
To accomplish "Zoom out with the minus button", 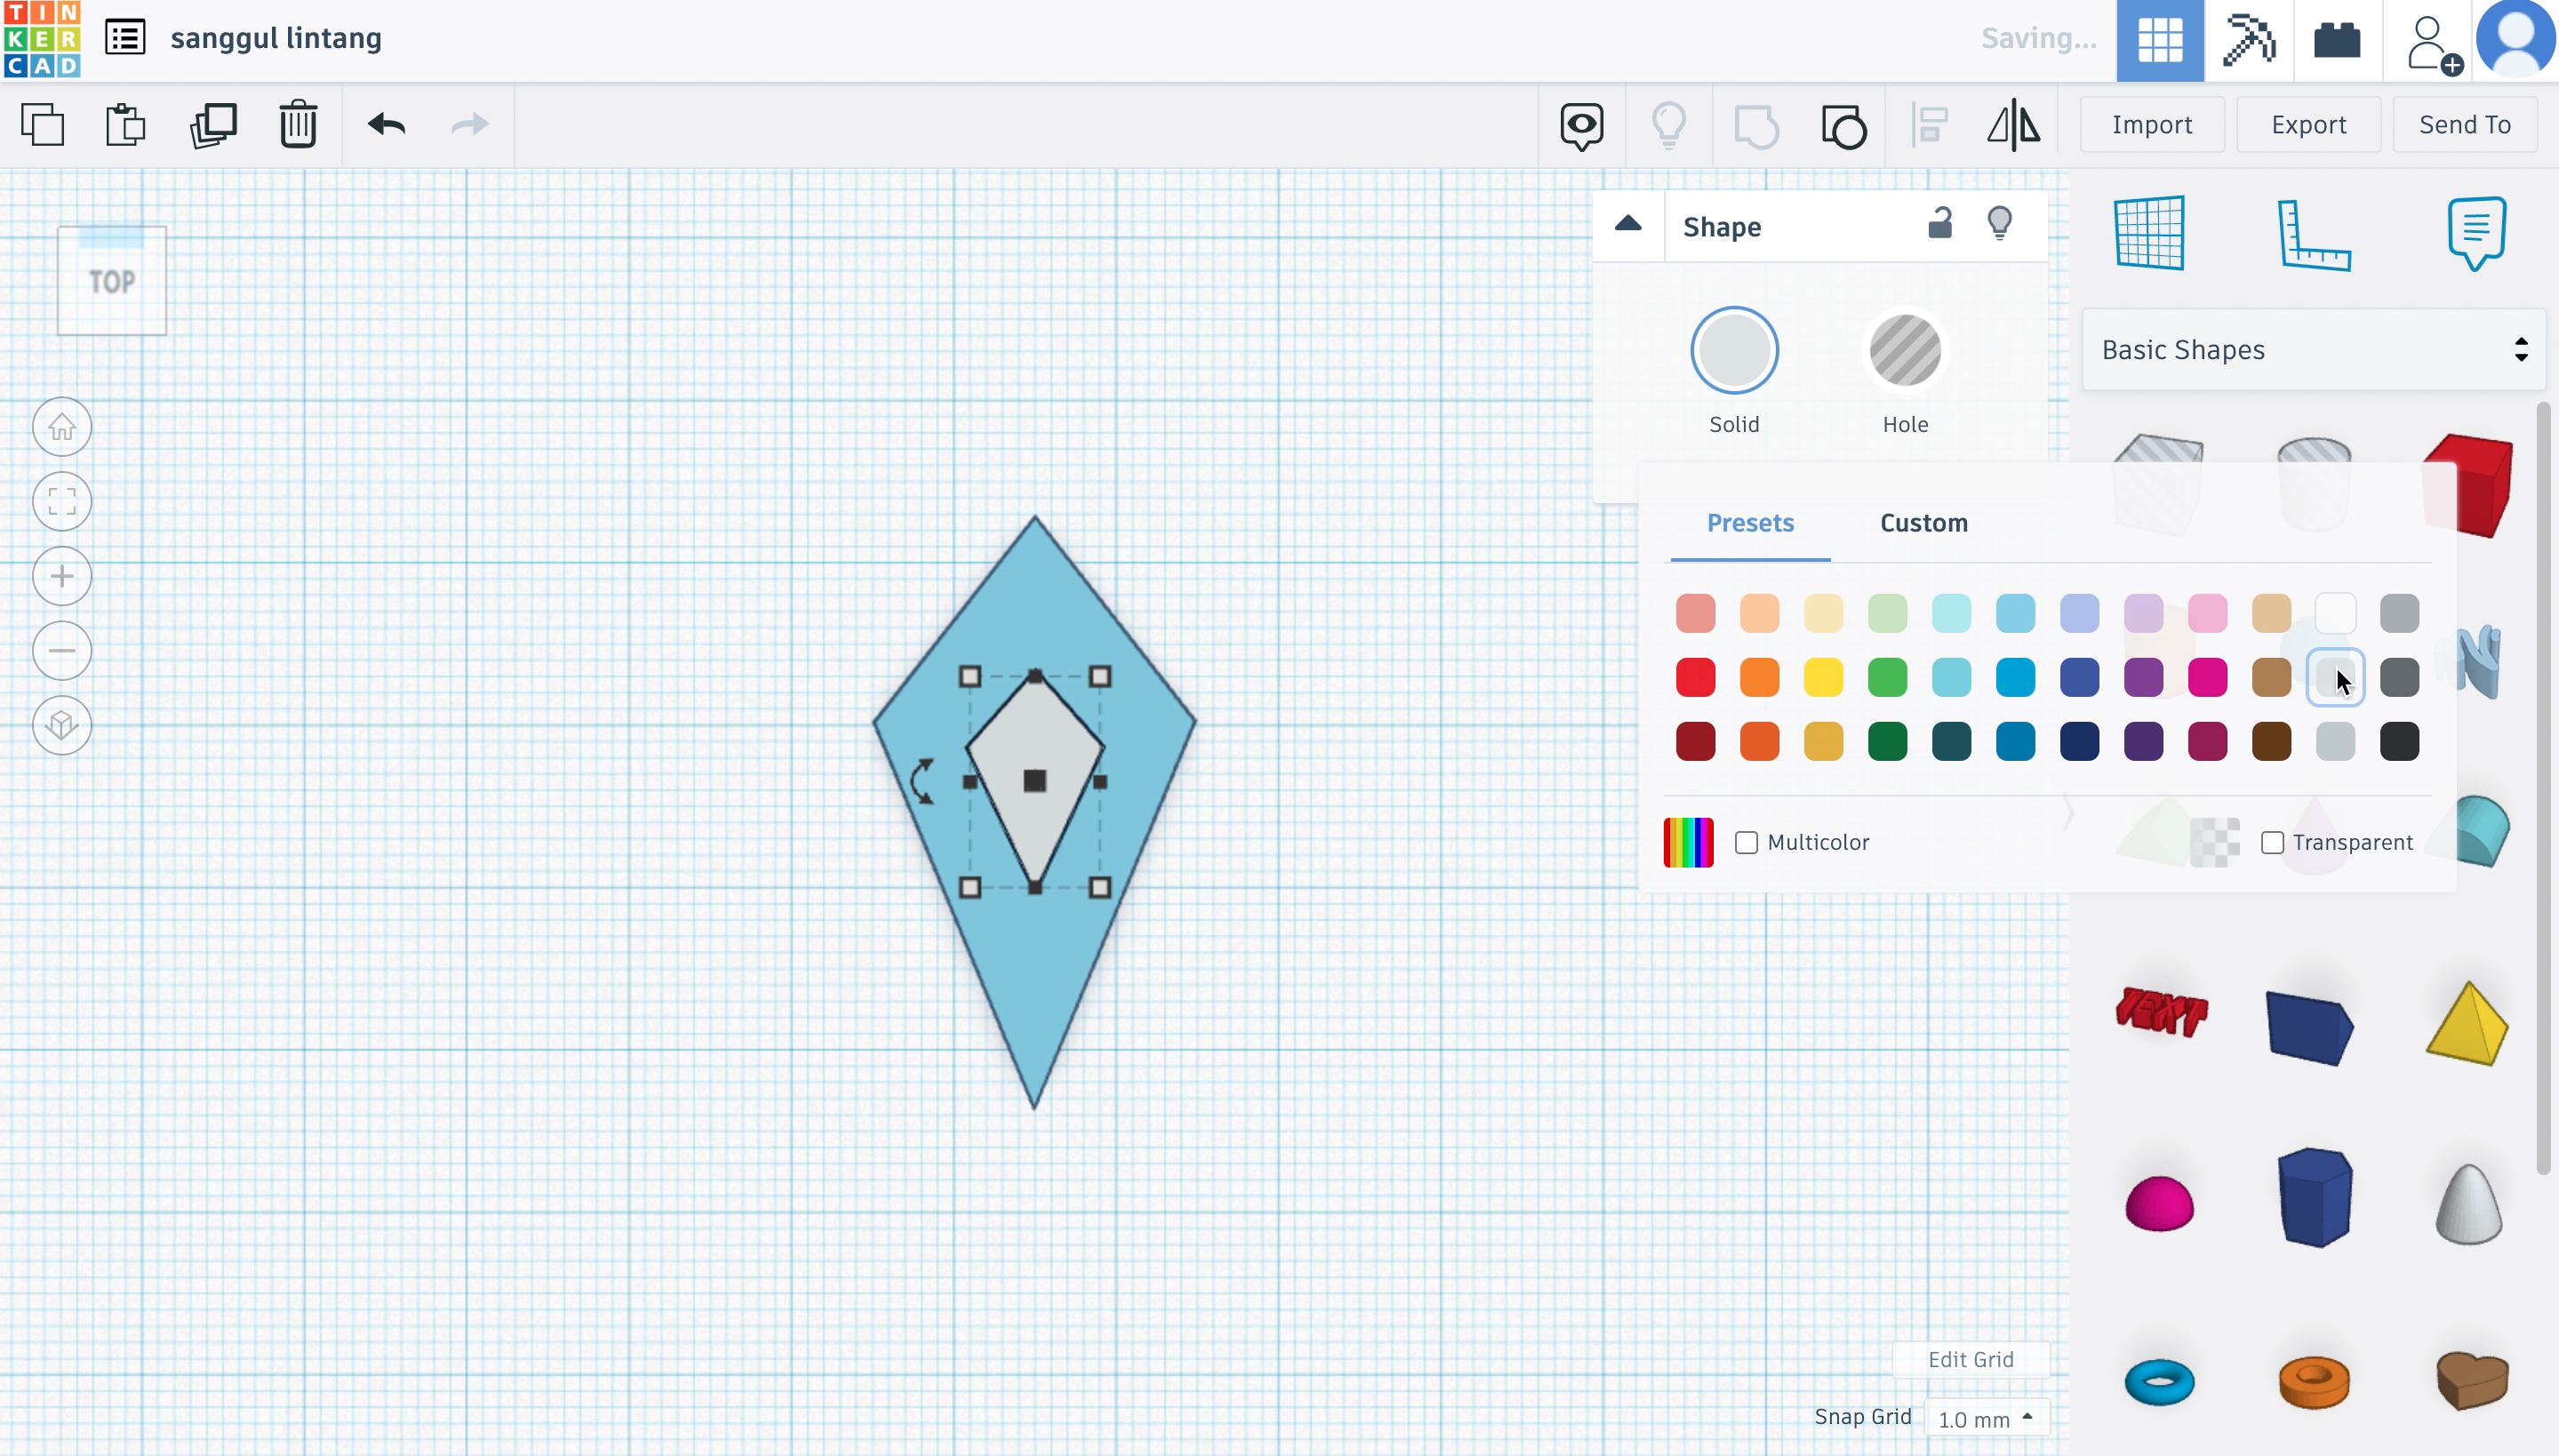I will (62, 651).
